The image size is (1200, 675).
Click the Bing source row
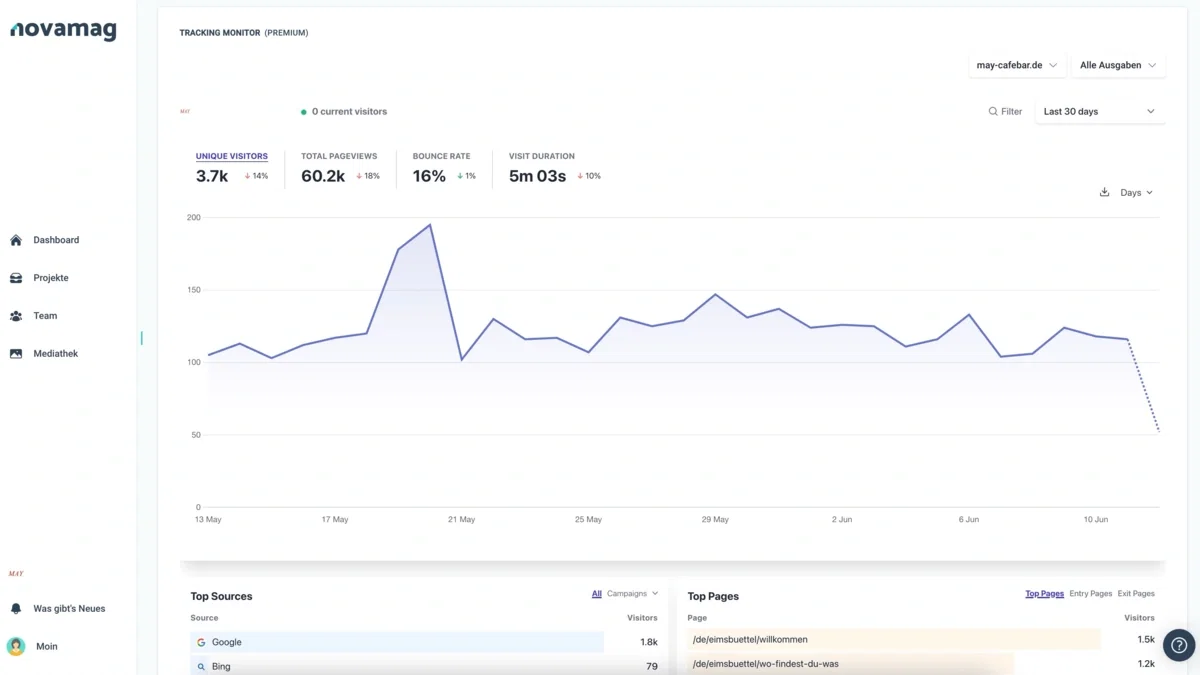click(x=424, y=666)
